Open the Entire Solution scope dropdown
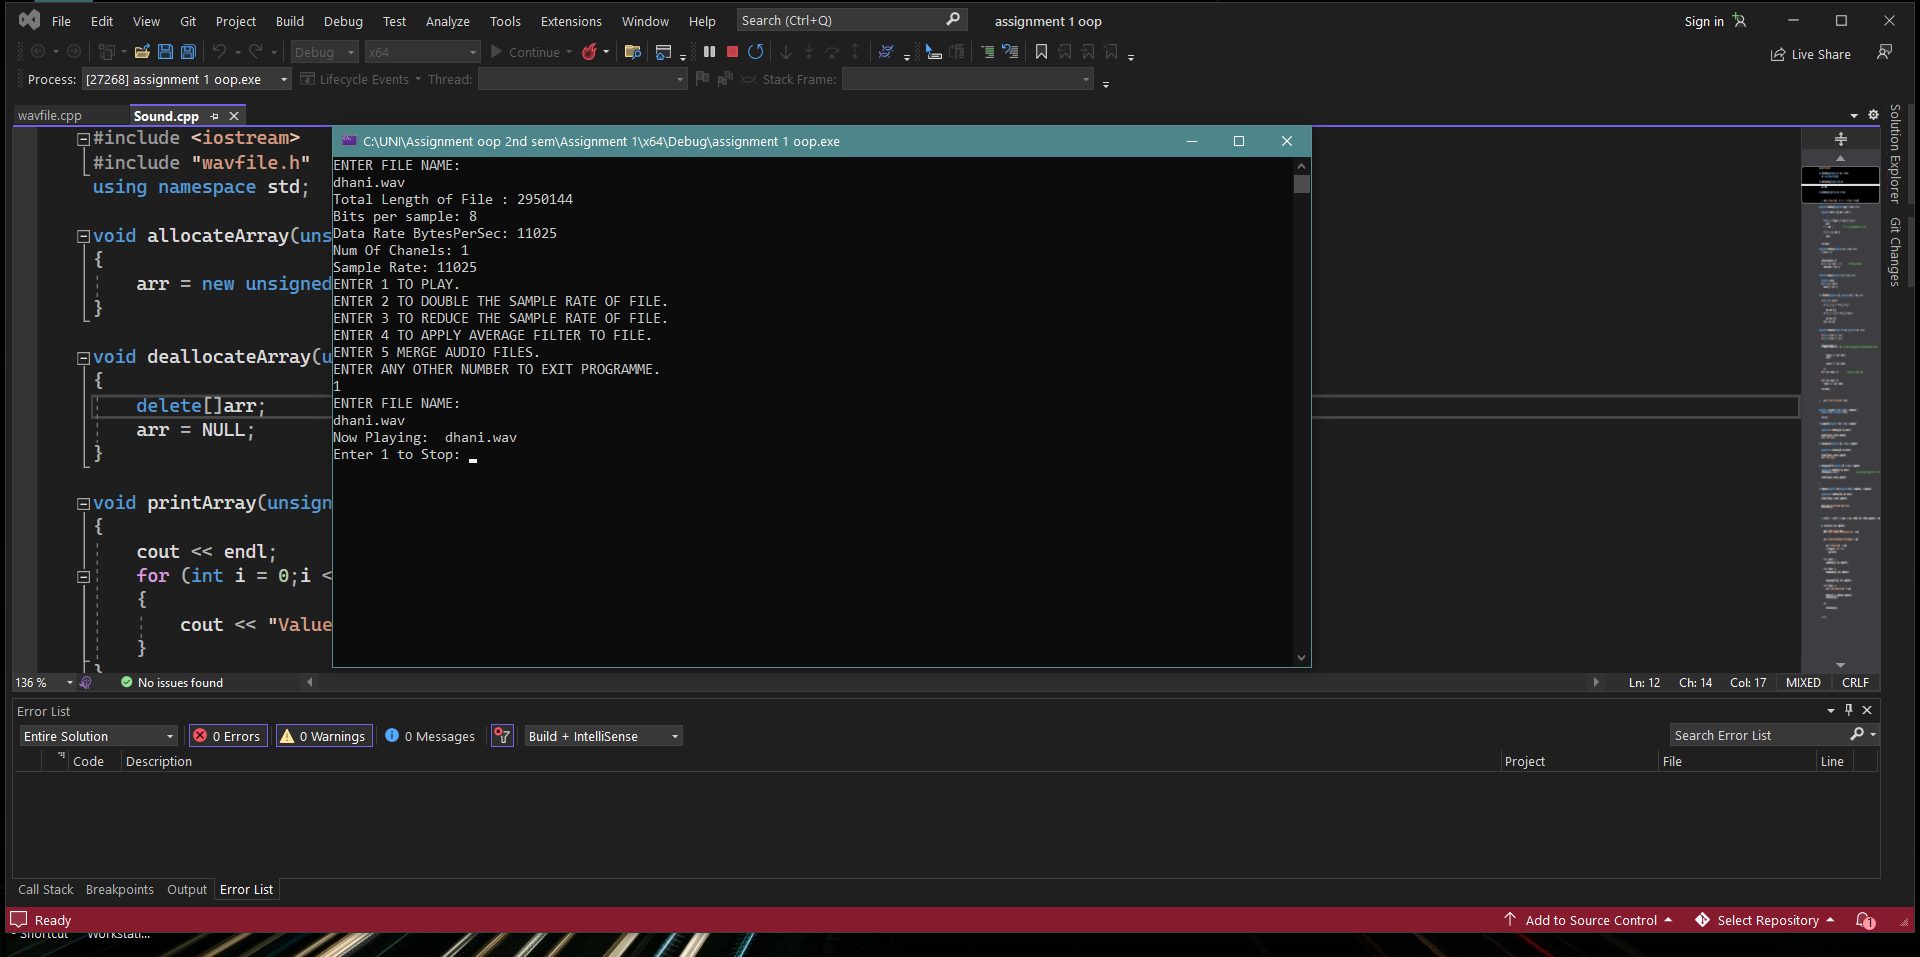This screenshot has height=957, width=1920. [x=98, y=736]
